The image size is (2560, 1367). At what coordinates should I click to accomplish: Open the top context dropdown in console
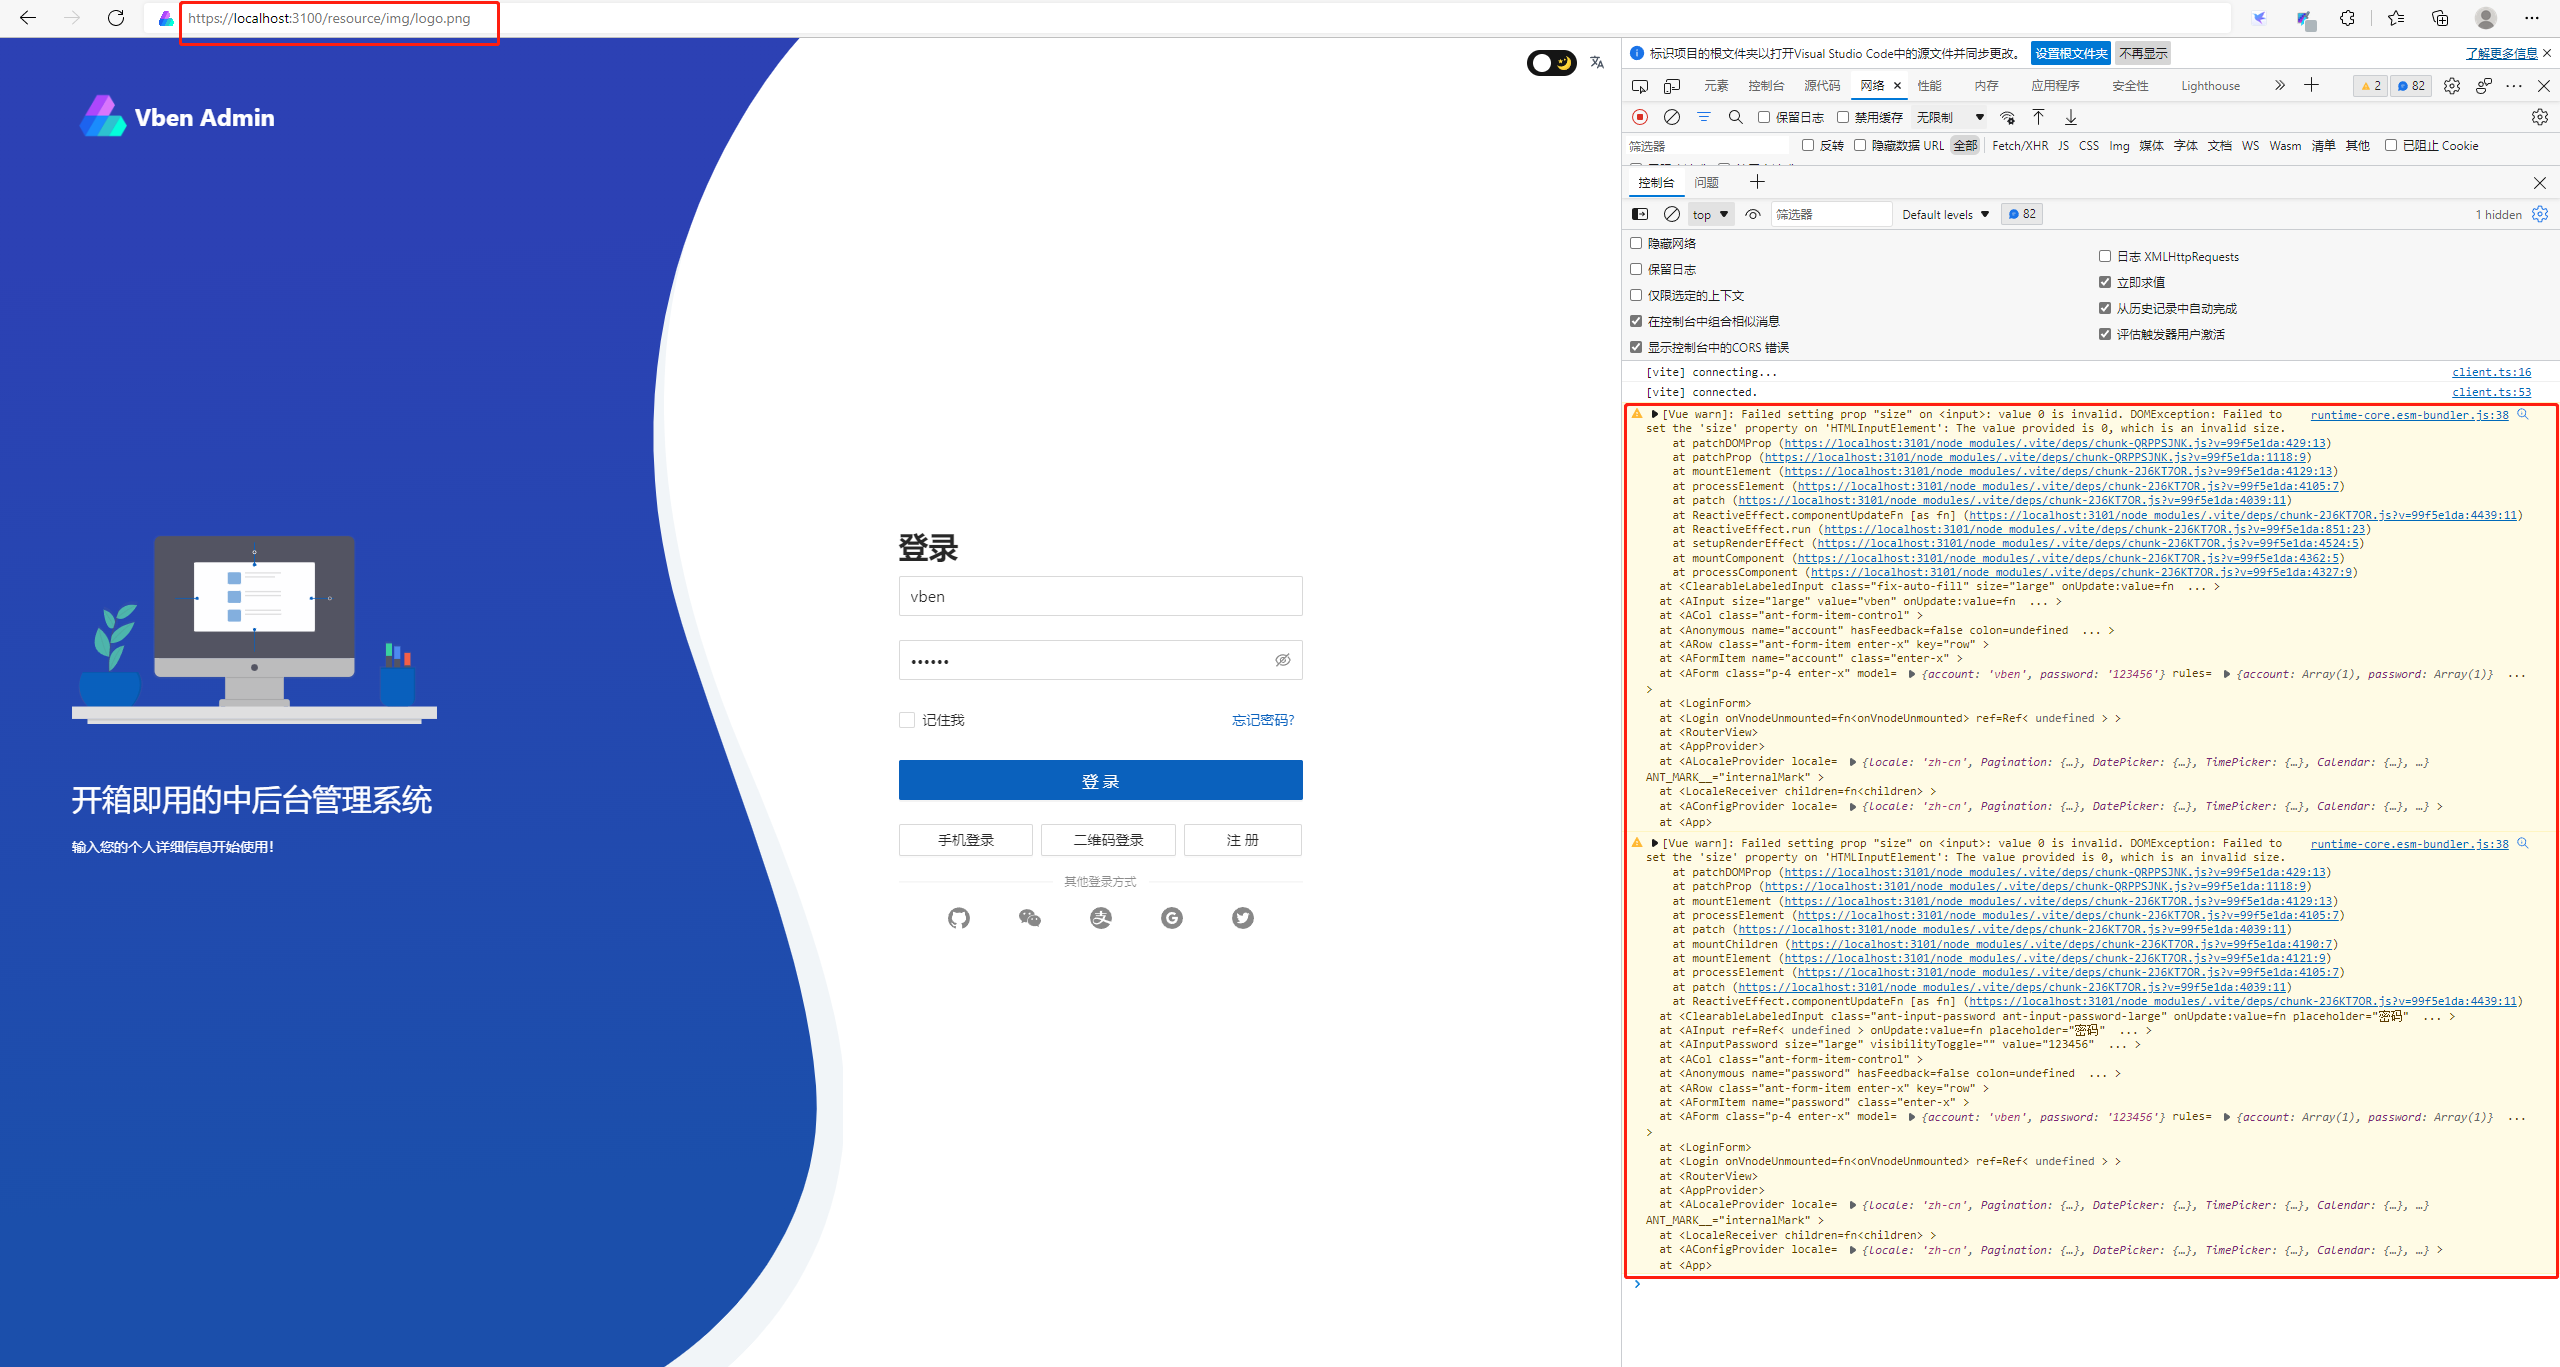(x=1710, y=214)
